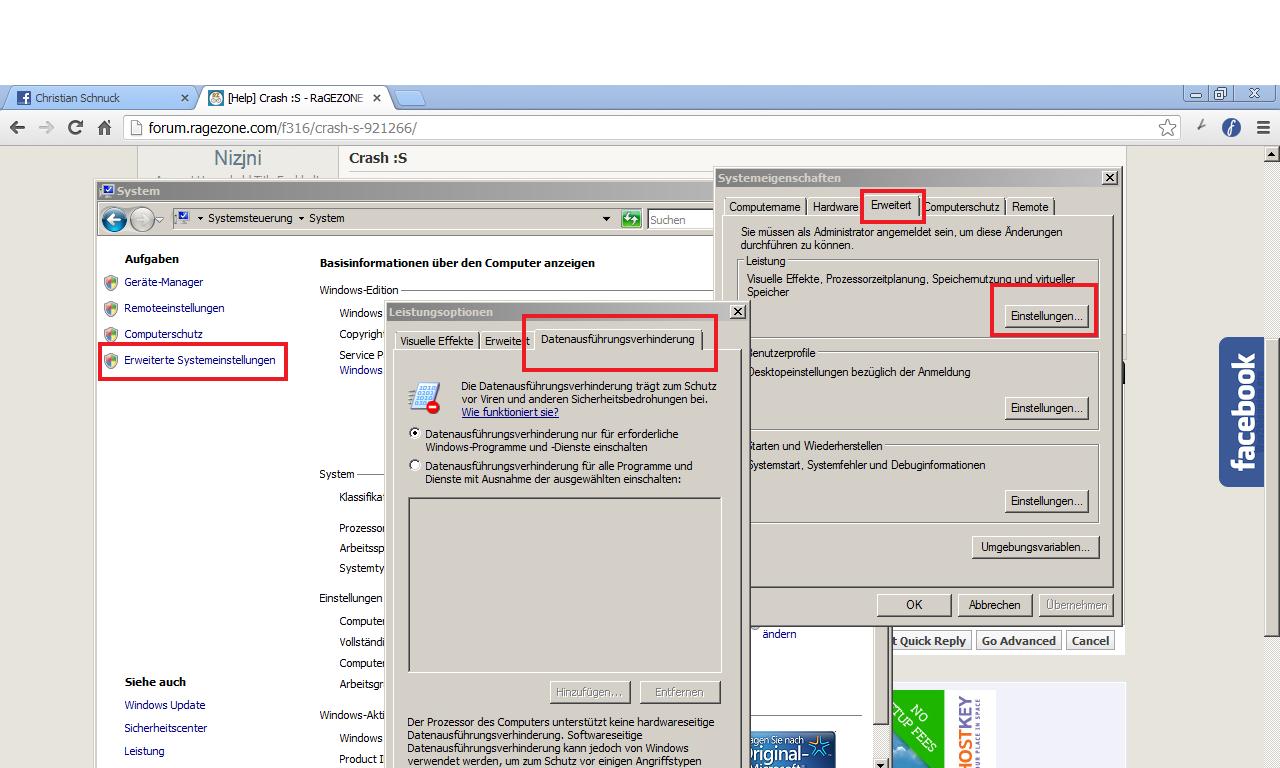Image resolution: width=1280 pixels, height=768 pixels.
Task: Open the facebook side panel
Action: point(1241,411)
